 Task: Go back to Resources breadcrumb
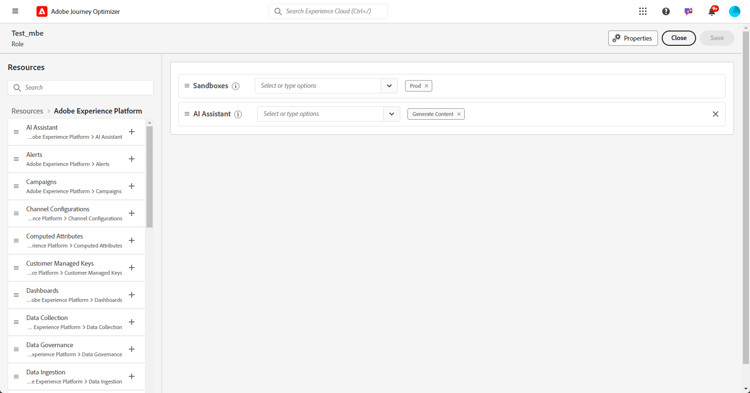pyautogui.click(x=27, y=111)
